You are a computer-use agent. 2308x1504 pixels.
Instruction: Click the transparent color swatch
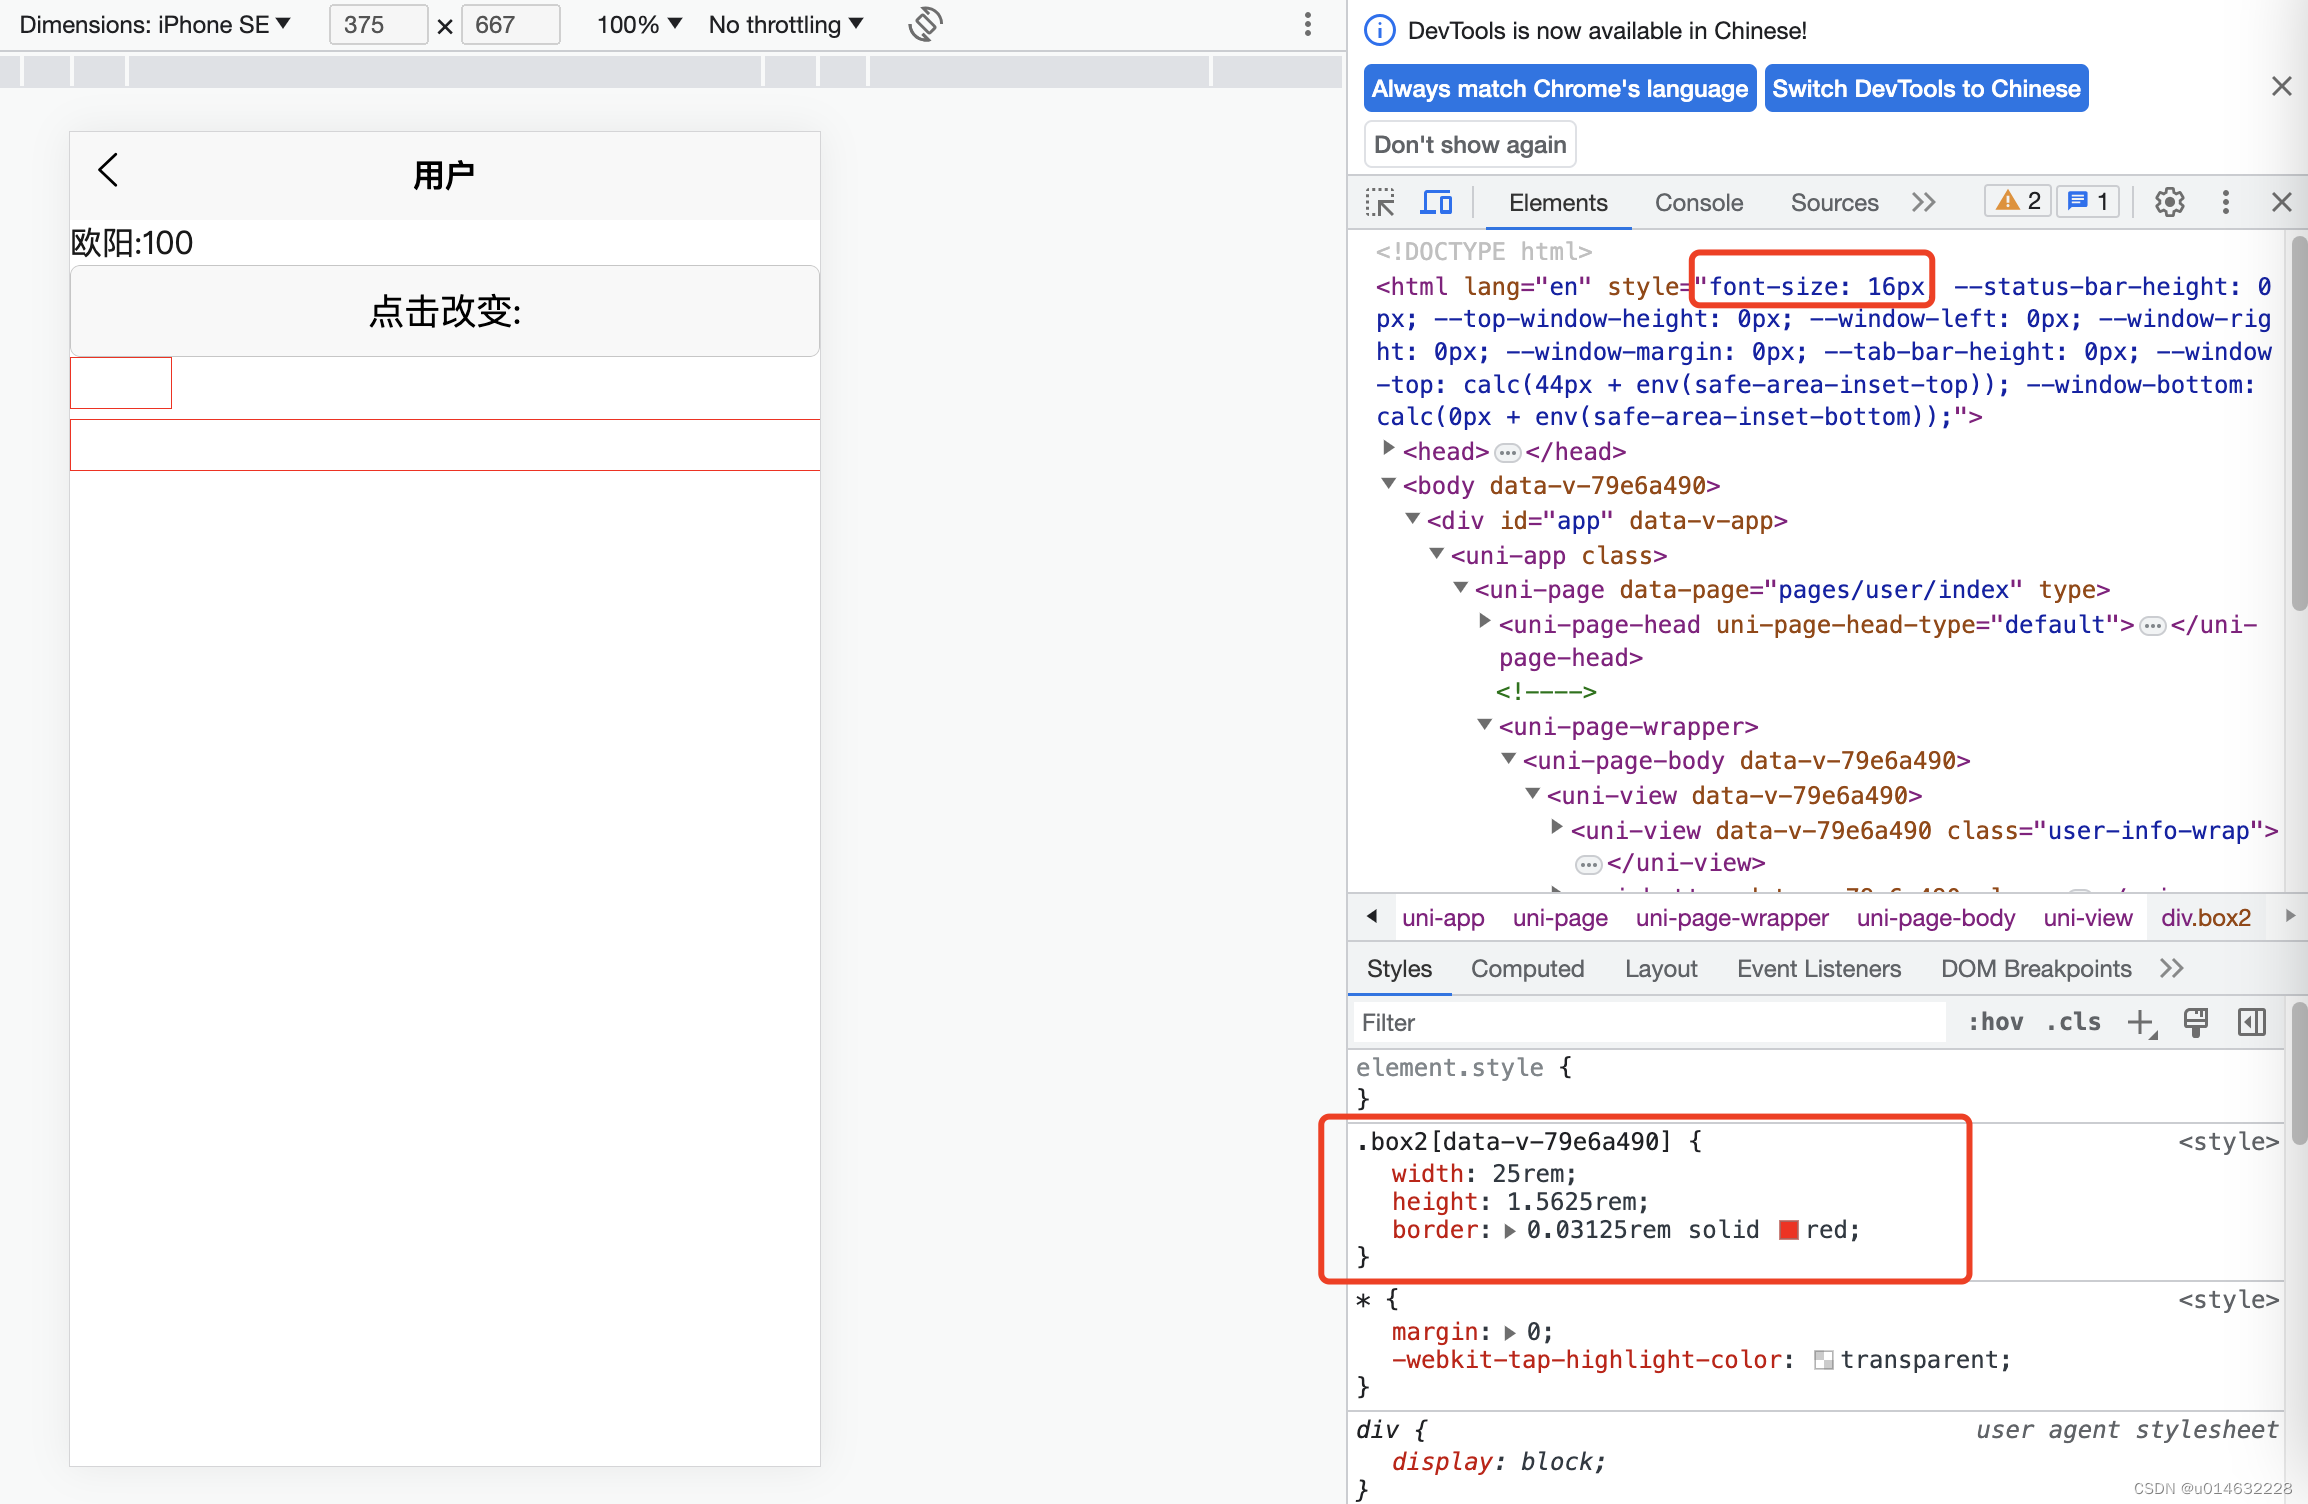1823,1361
